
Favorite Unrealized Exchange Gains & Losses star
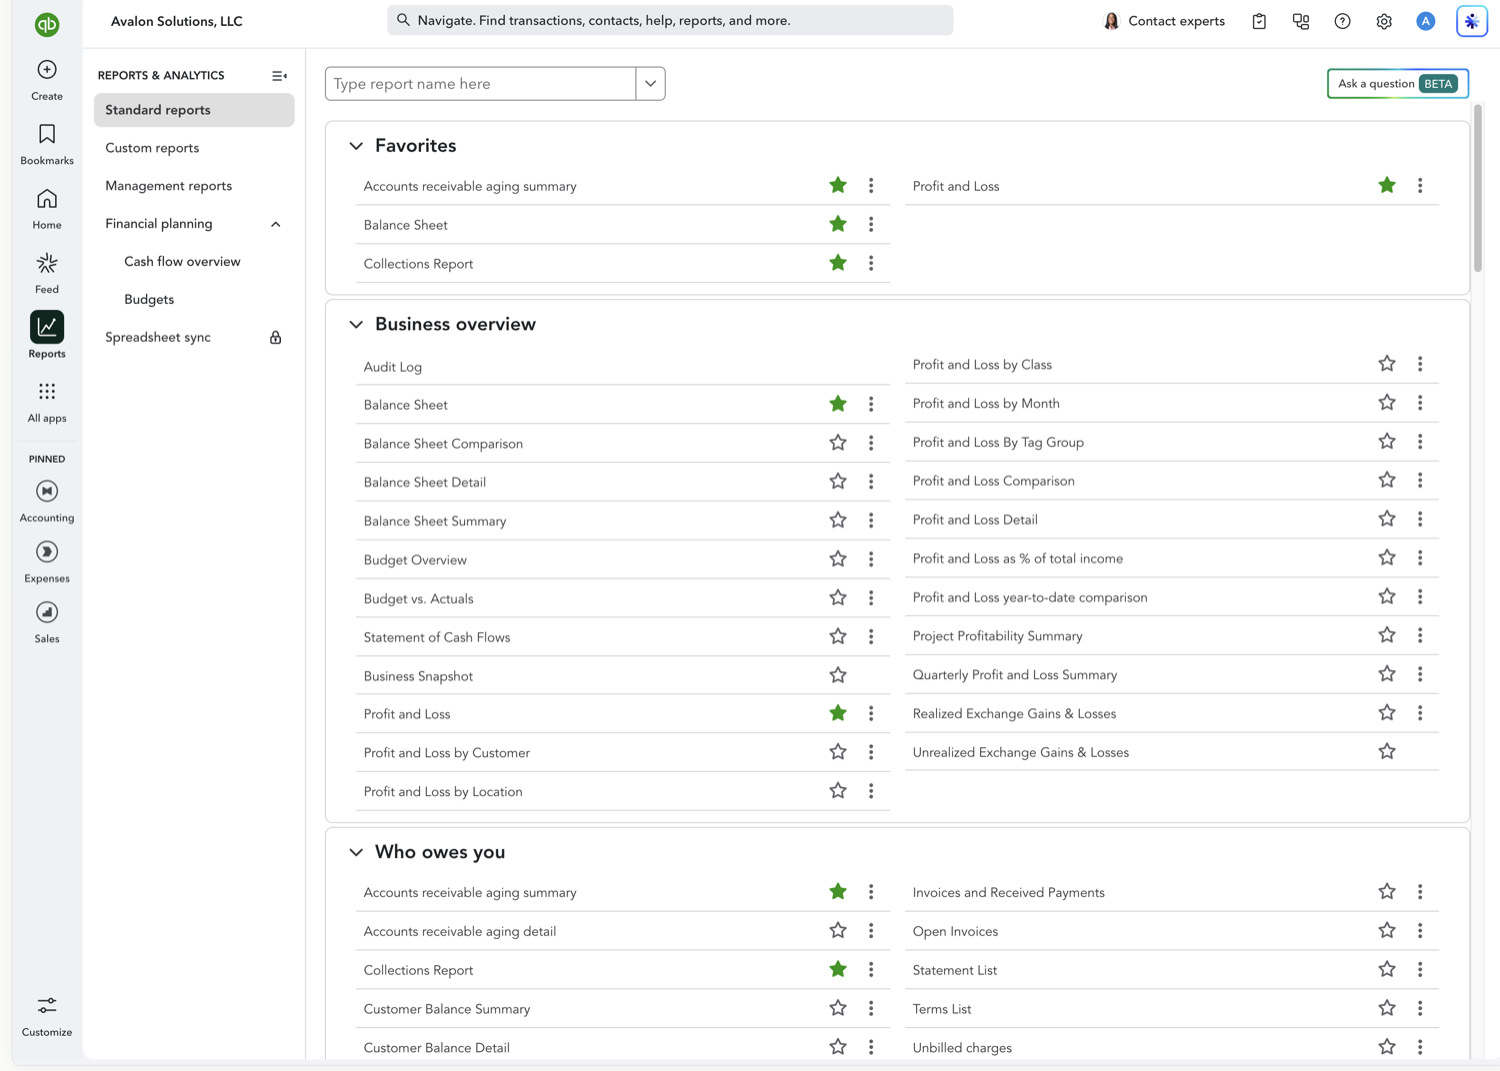pos(1387,752)
